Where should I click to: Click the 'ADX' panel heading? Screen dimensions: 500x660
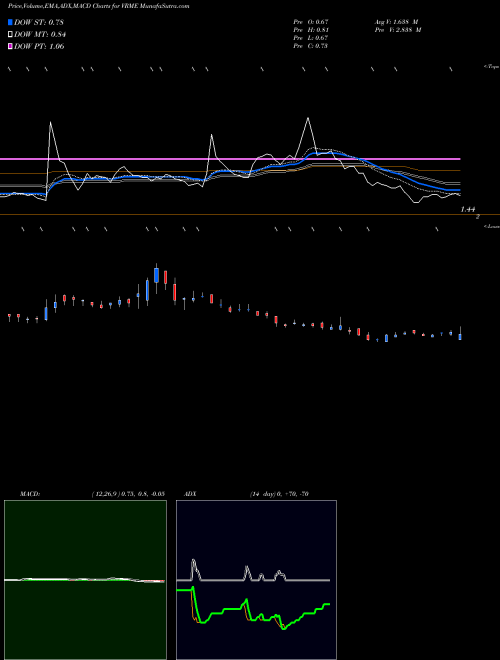pyautogui.click(x=191, y=494)
